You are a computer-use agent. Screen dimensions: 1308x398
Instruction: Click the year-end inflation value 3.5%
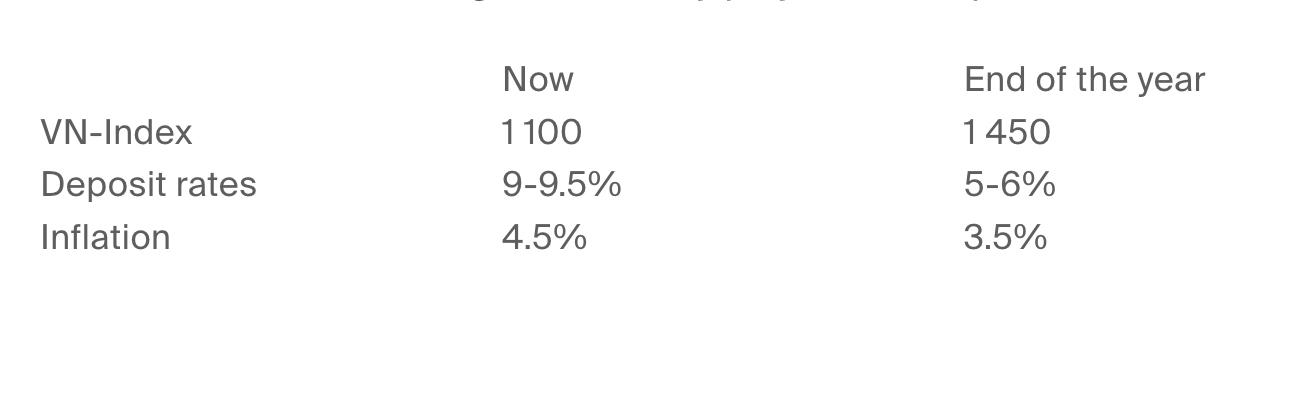[1006, 237]
